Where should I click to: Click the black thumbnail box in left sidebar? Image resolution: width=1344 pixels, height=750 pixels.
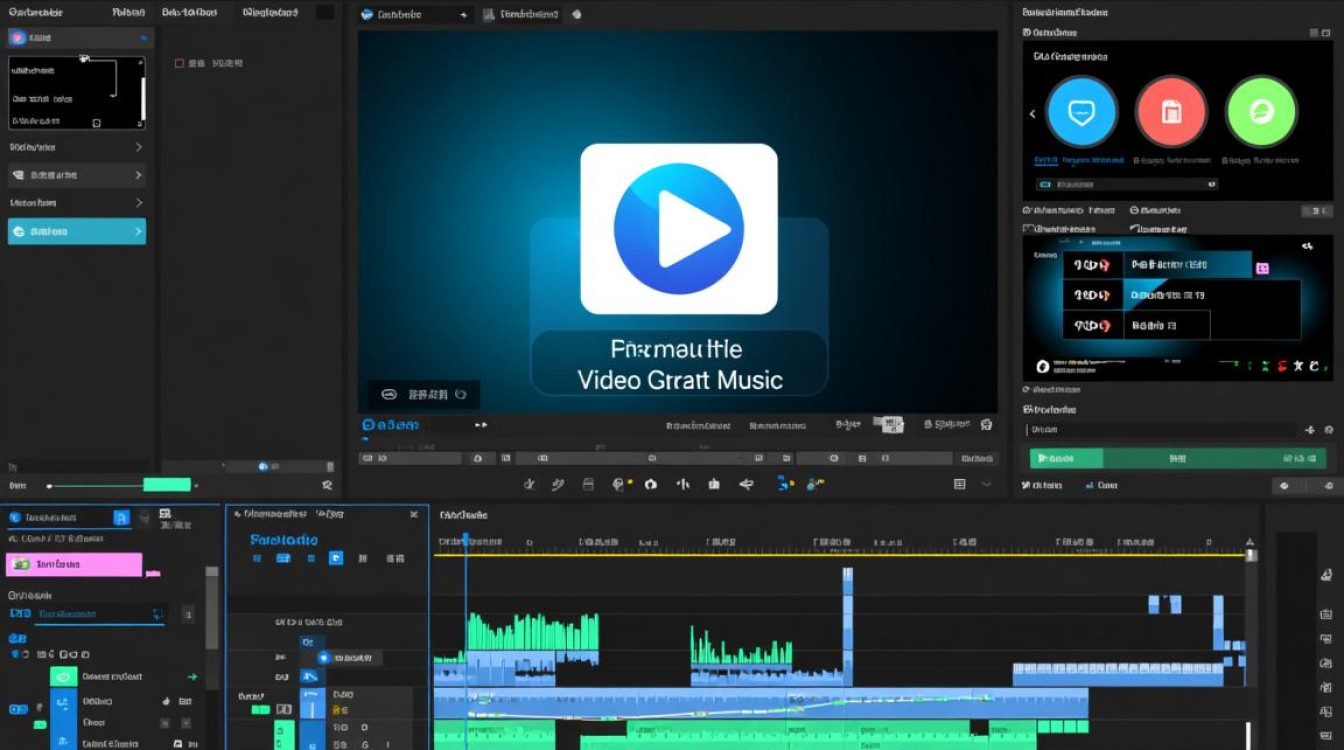click(x=77, y=92)
